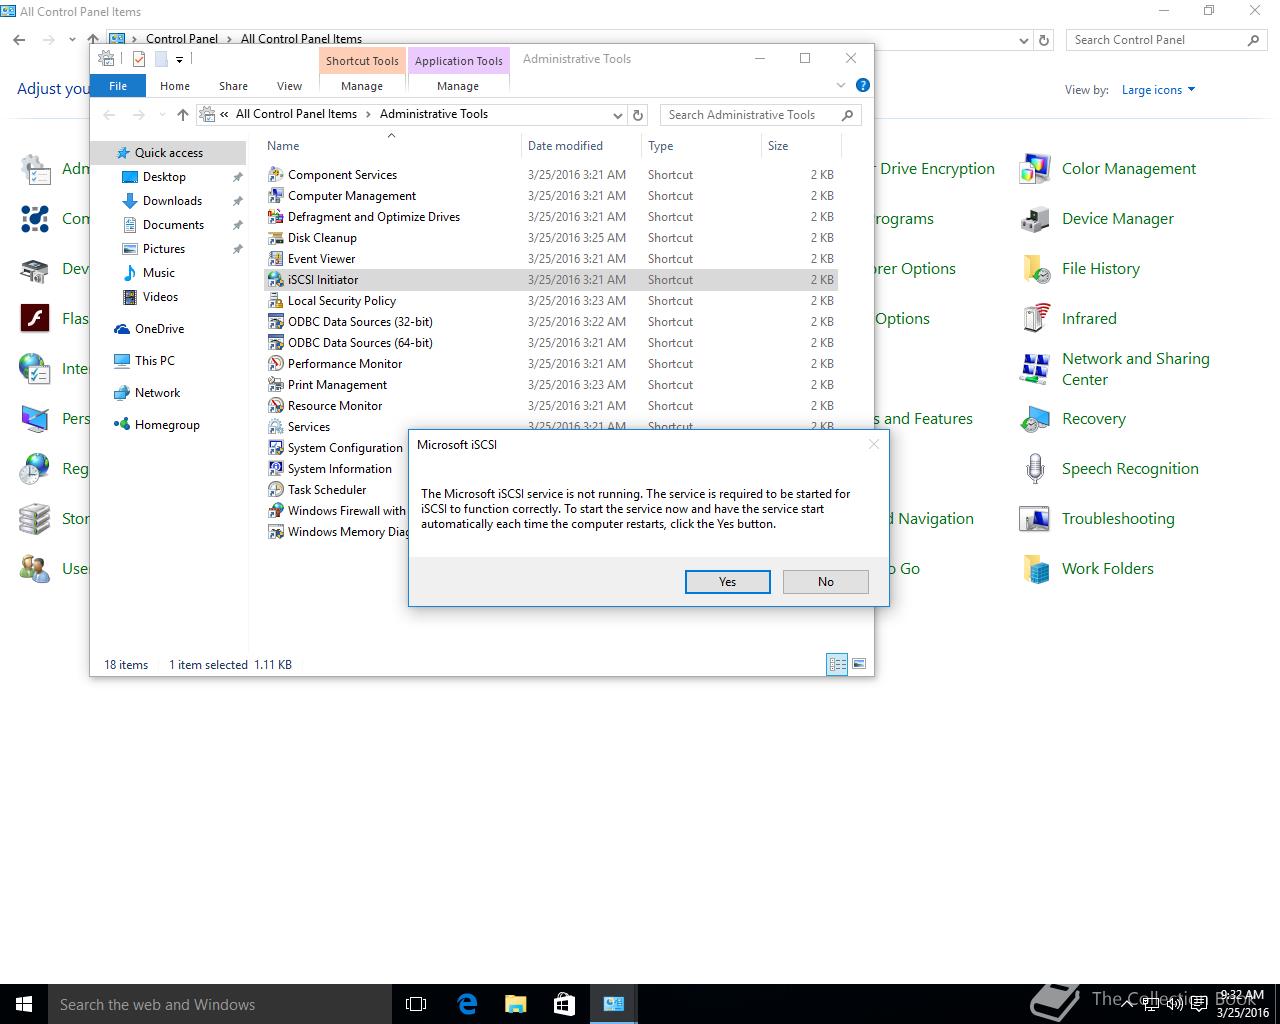Screen dimensions: 1280x1024
Task: Select Quick access in navigation pane
Action: click(169, 153)
